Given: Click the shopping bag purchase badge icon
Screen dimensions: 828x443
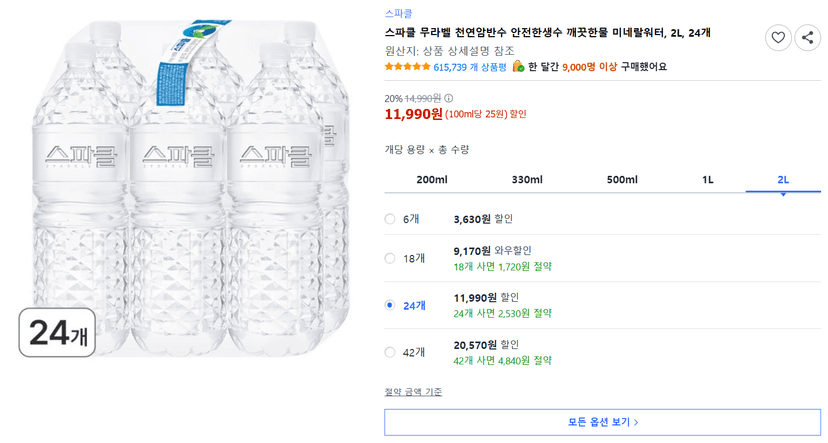Looking at the screenshot, I should [518, 66].
